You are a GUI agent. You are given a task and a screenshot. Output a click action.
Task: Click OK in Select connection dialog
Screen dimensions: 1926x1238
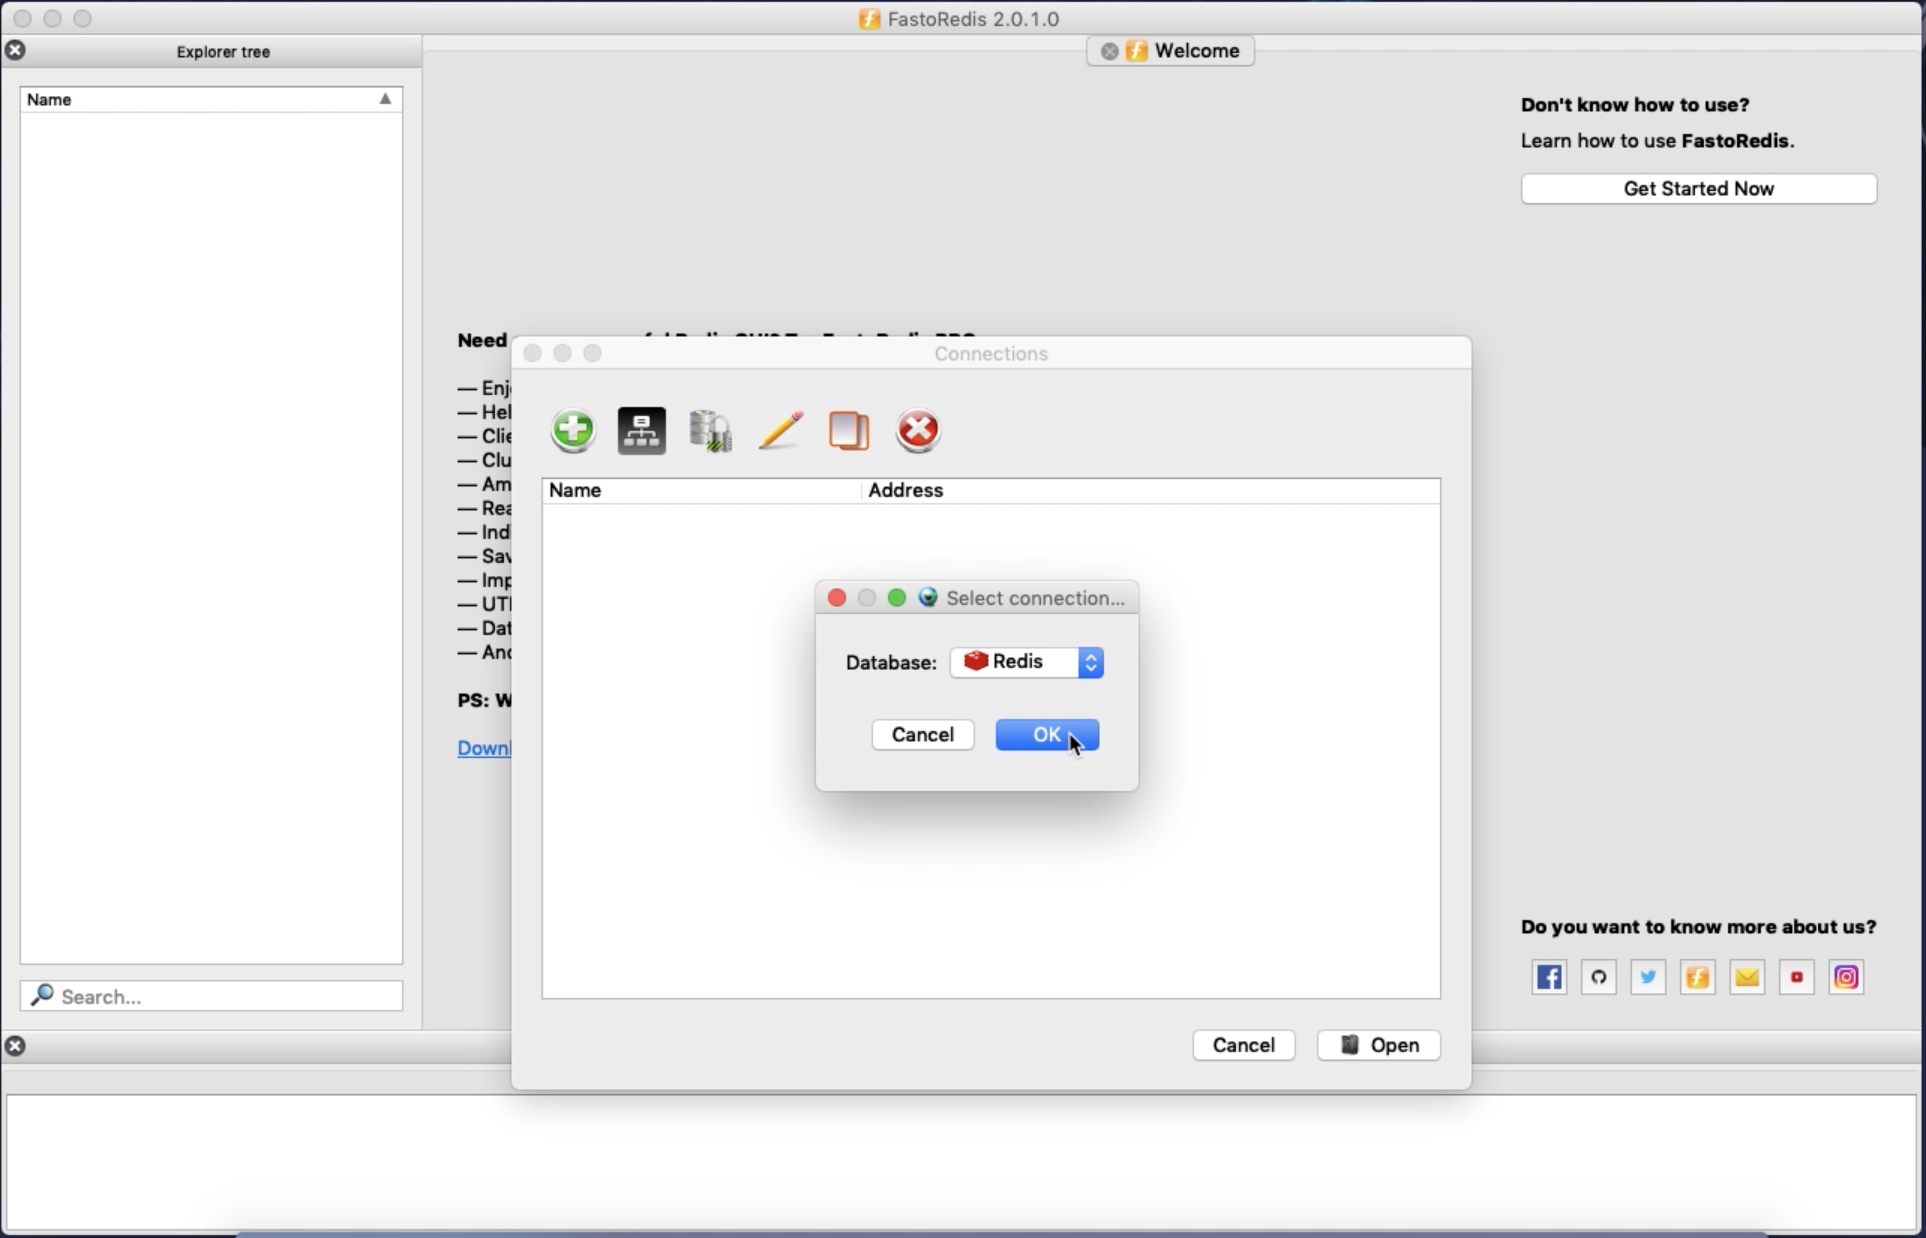click(1047, 735)
